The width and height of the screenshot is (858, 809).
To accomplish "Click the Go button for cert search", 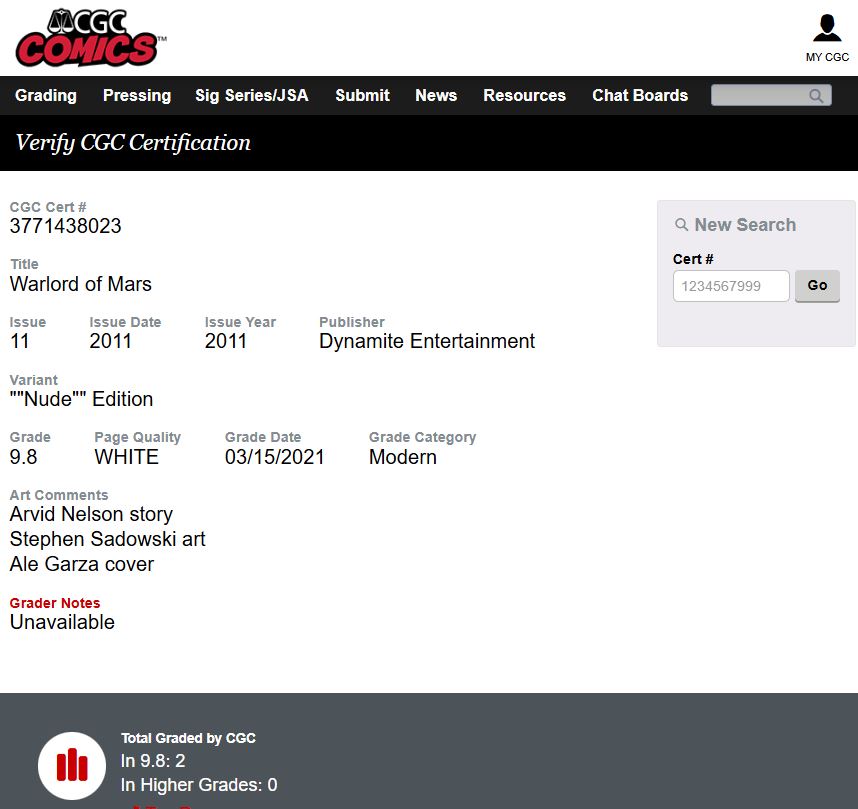I will coord(817,285).
